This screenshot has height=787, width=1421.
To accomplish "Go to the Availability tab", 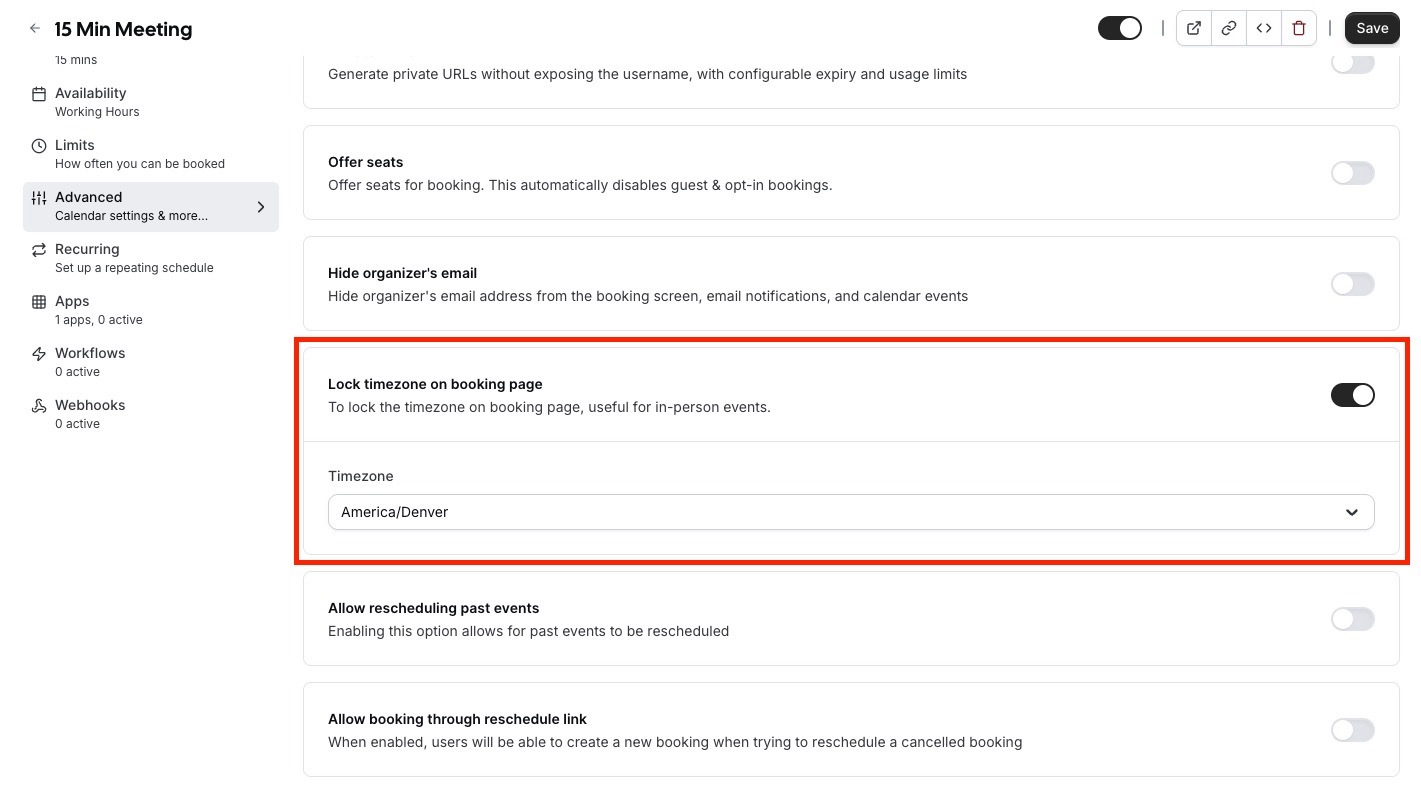I will click(x=151, y=102).
